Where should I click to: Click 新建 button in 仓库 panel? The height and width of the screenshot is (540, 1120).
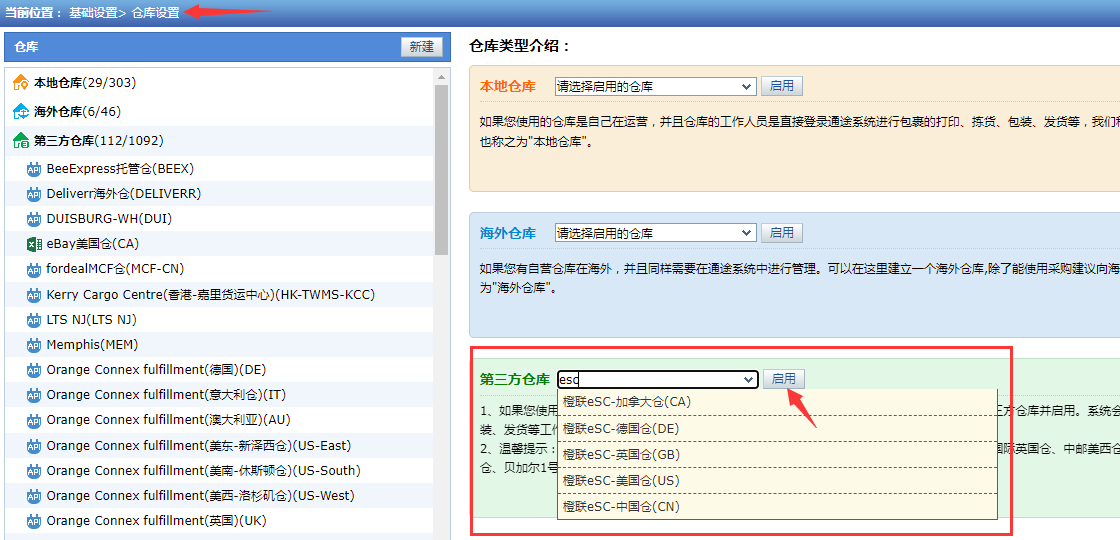(421, 47)
